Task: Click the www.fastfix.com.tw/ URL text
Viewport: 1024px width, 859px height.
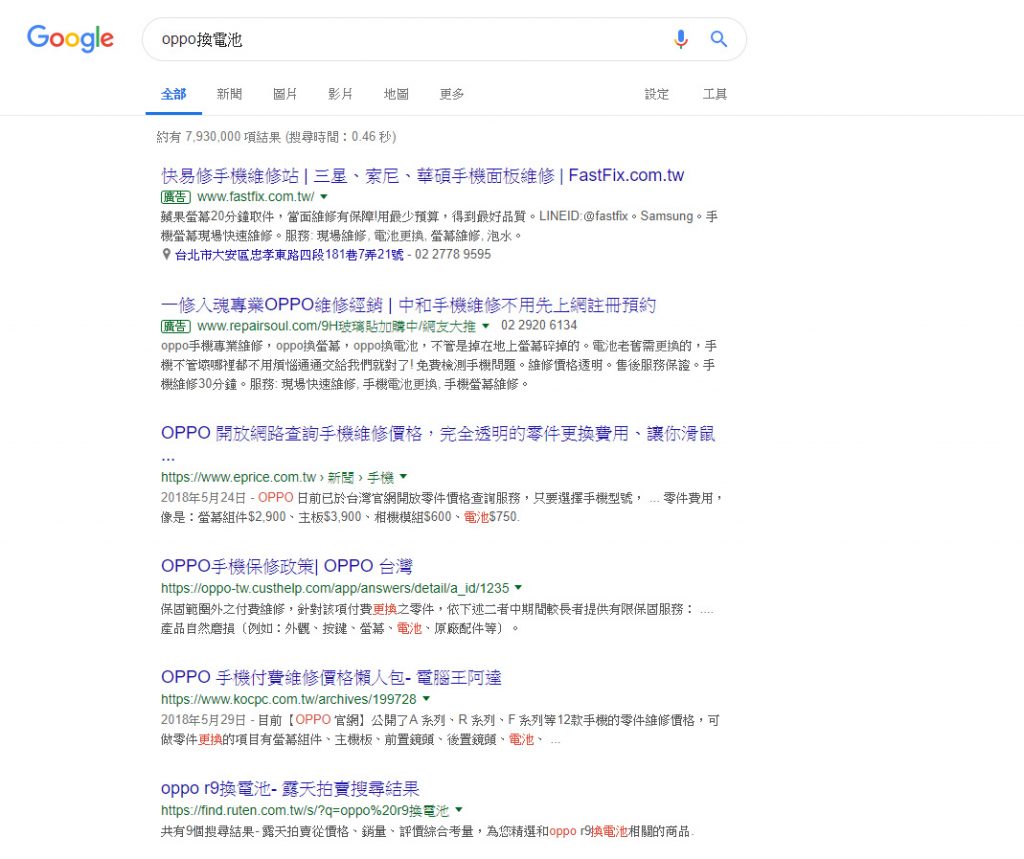Action: [x=255, y=197]
